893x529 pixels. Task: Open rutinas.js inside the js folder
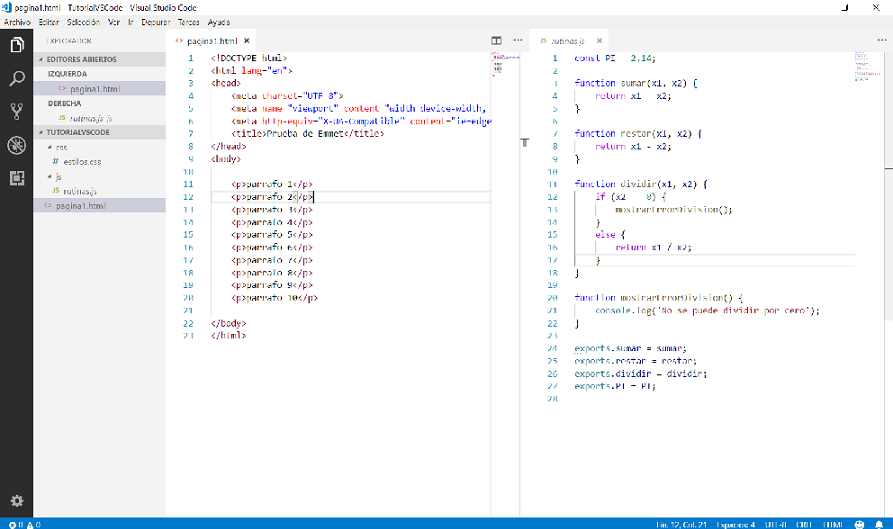(x=100, y=191)
